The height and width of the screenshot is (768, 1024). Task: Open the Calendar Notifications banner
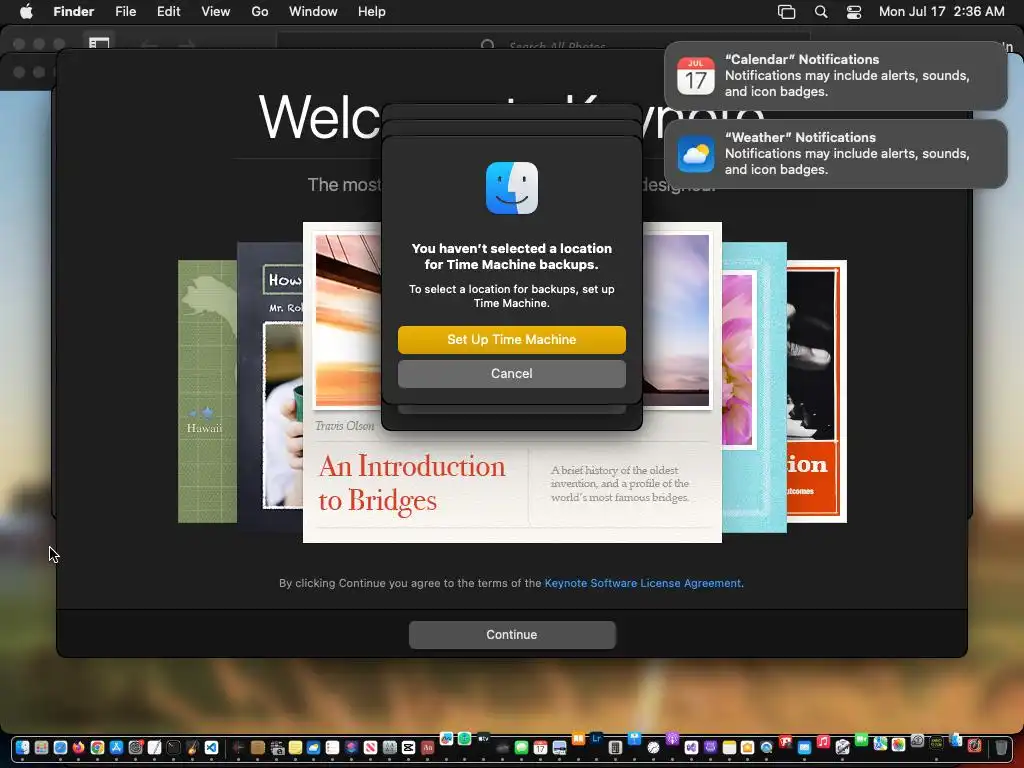[835, 76]
